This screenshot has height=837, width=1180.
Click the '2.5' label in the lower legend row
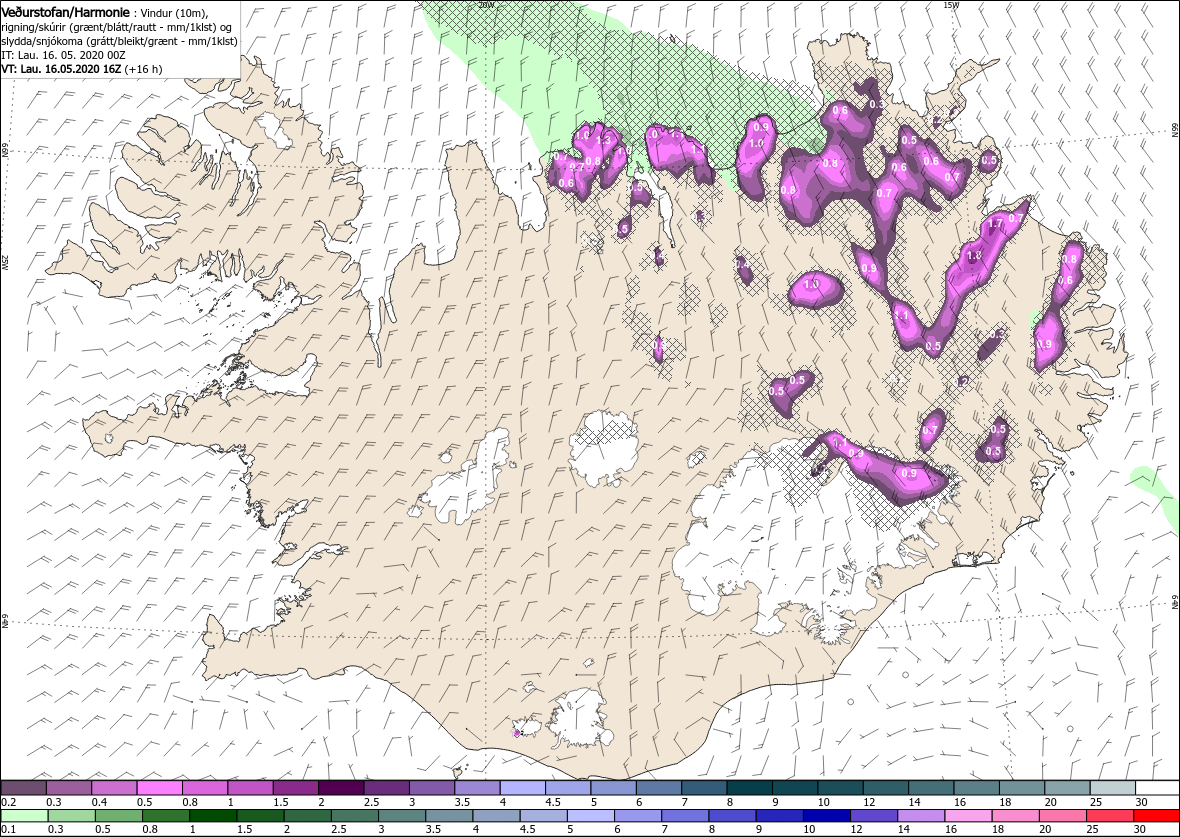coord(339,830)
